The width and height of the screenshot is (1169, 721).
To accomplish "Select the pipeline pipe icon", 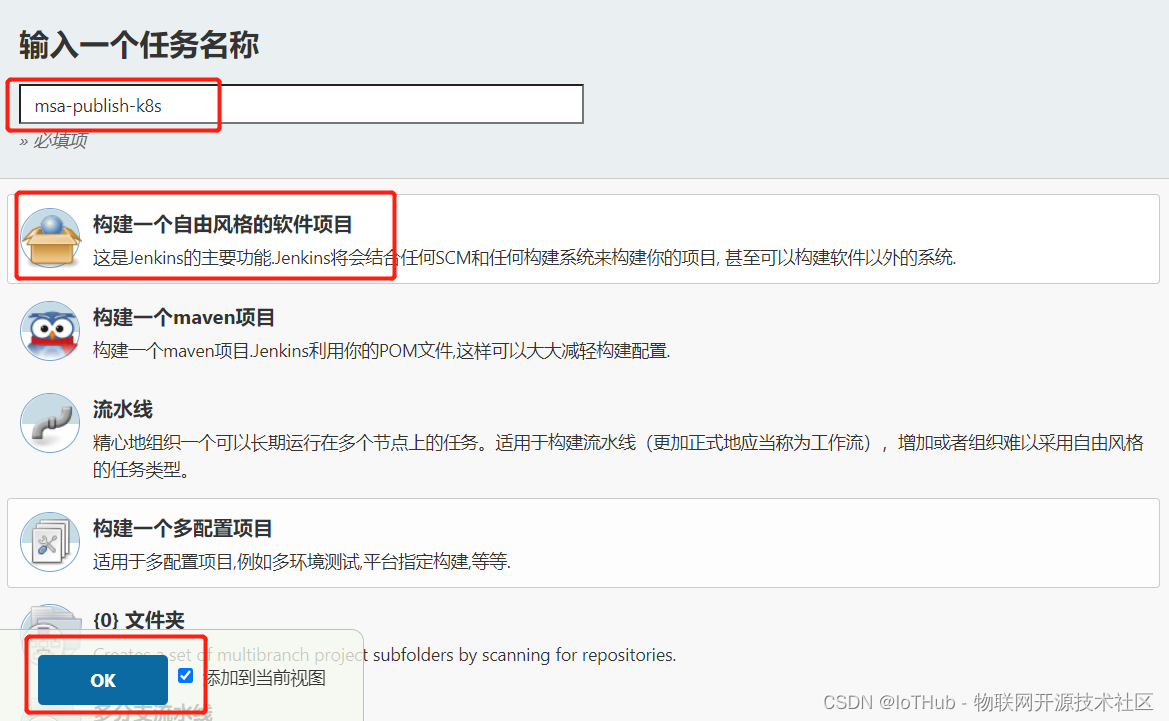I will point(50,423).
